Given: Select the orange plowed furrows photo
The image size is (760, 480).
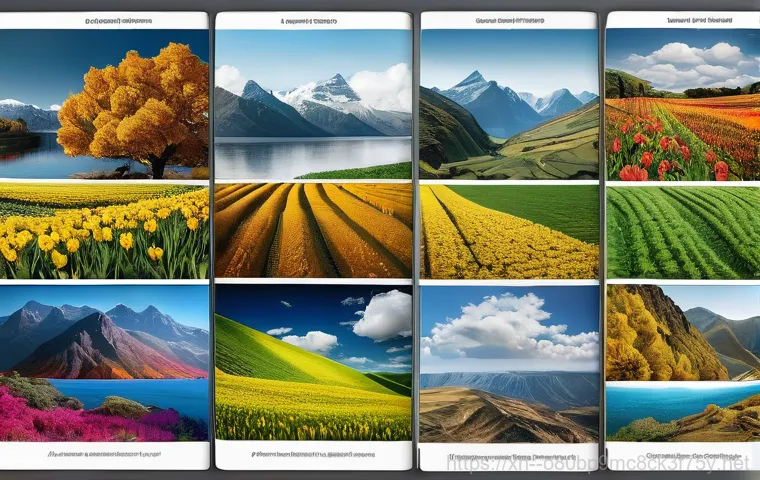Looking at the screenshot, I should [313, 230].
